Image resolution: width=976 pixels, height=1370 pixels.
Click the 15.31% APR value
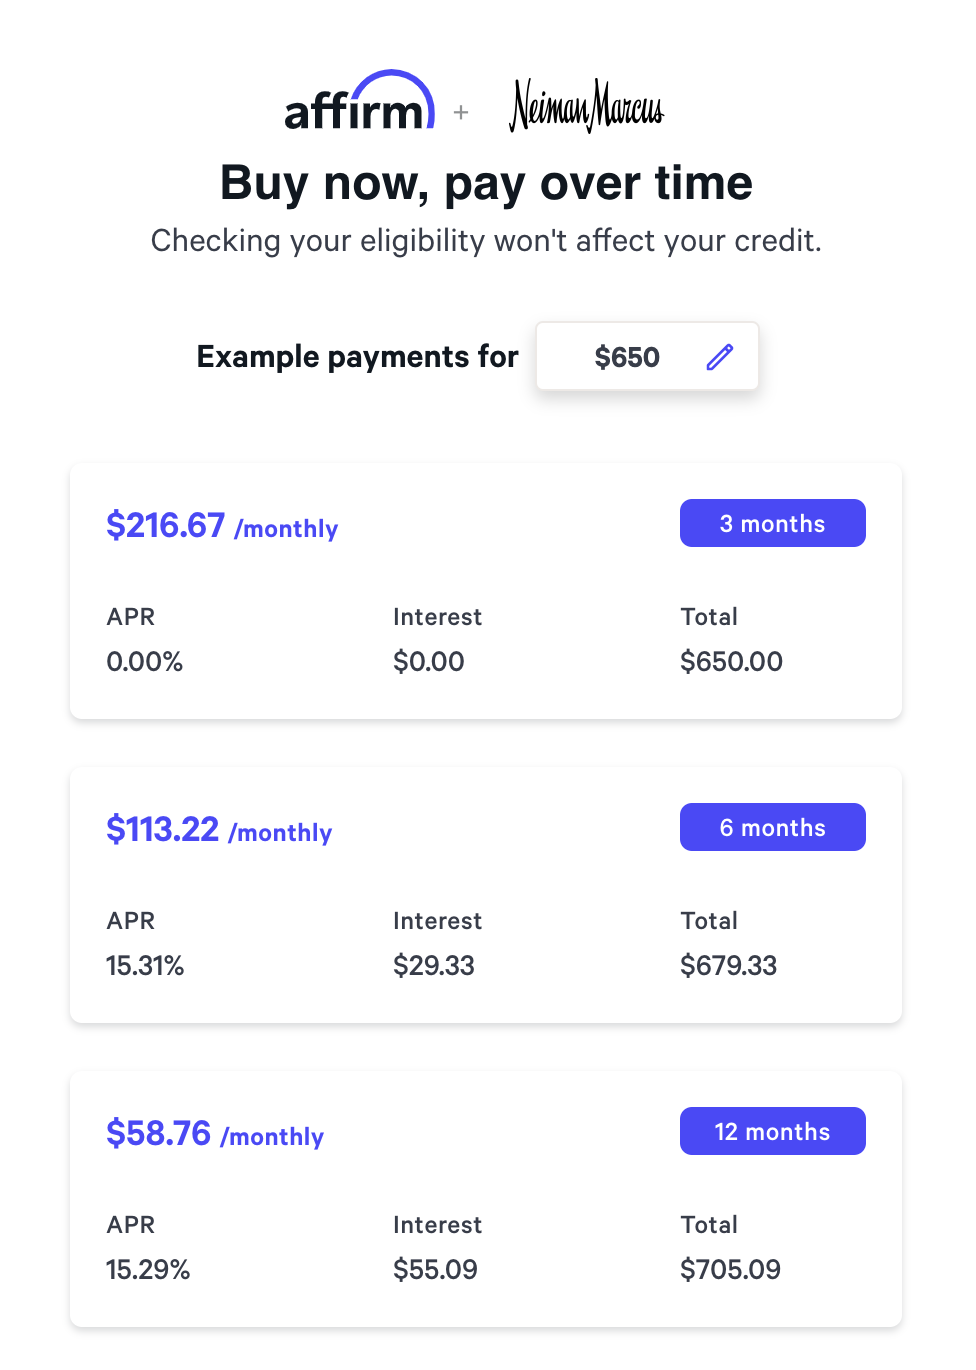[x=145, y=965]
